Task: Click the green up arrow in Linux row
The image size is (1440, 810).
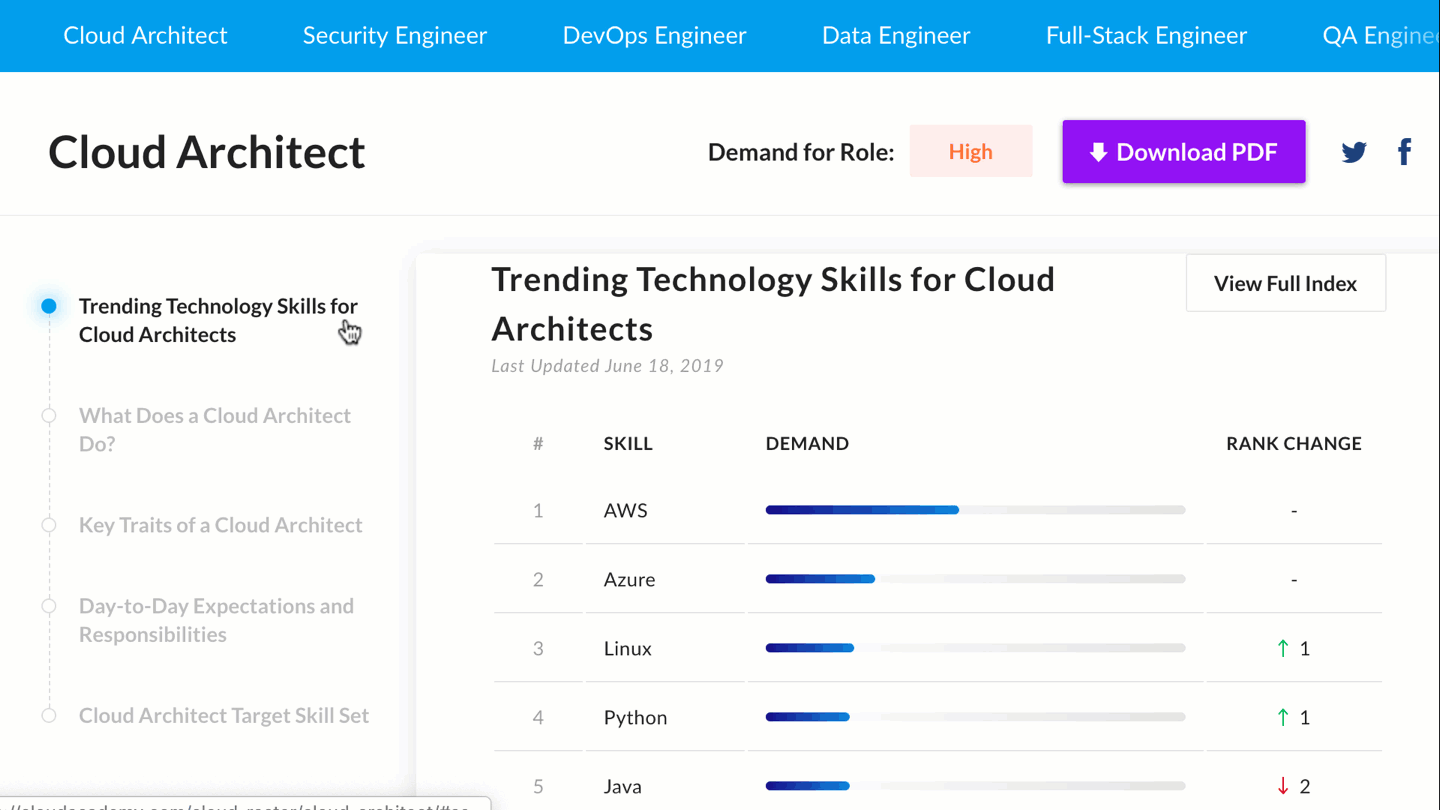Action: click(x=1283, y=648)
